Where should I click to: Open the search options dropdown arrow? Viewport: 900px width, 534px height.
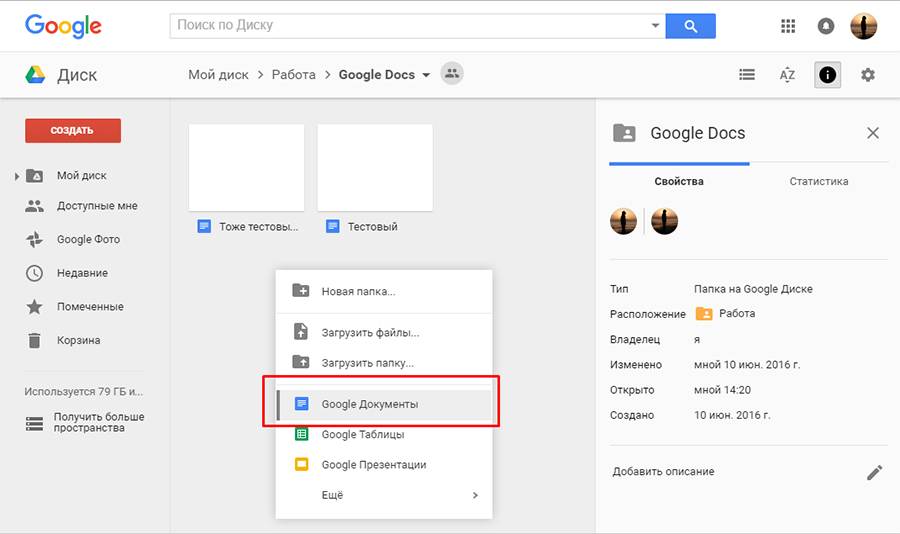tap(655, 26)
